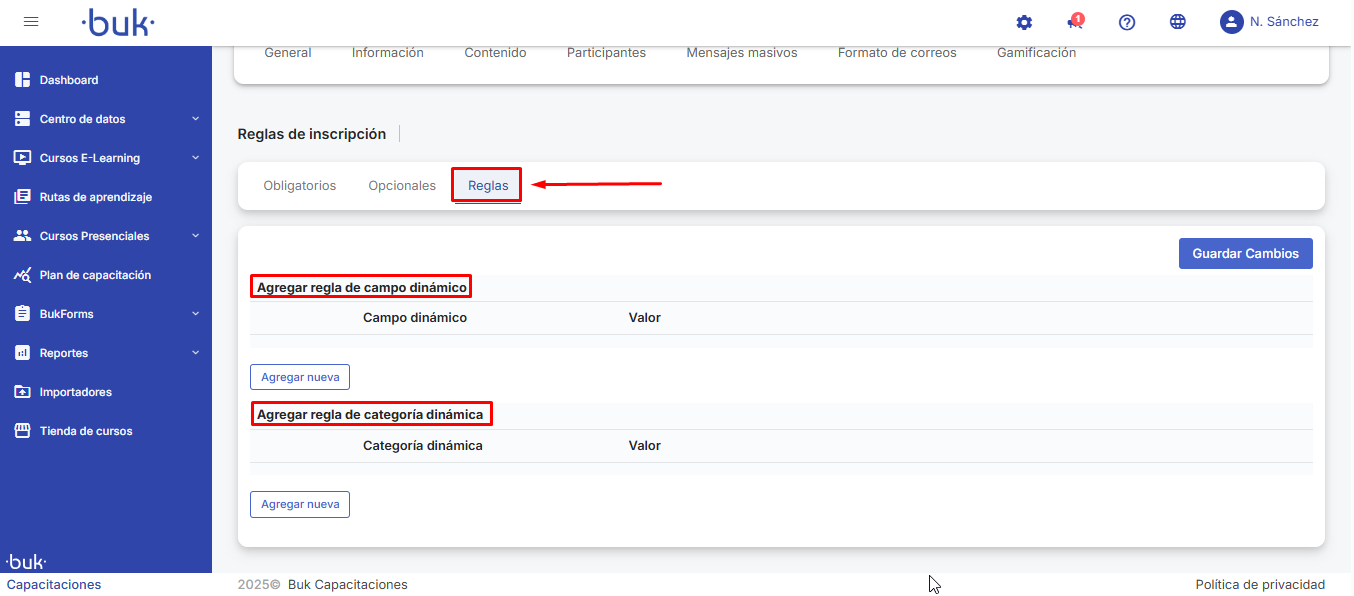Open the Participantes tab
Image resolution: width=1354 pixels, height=596 pixels.
pyautogui.click(x=606, y=53)
